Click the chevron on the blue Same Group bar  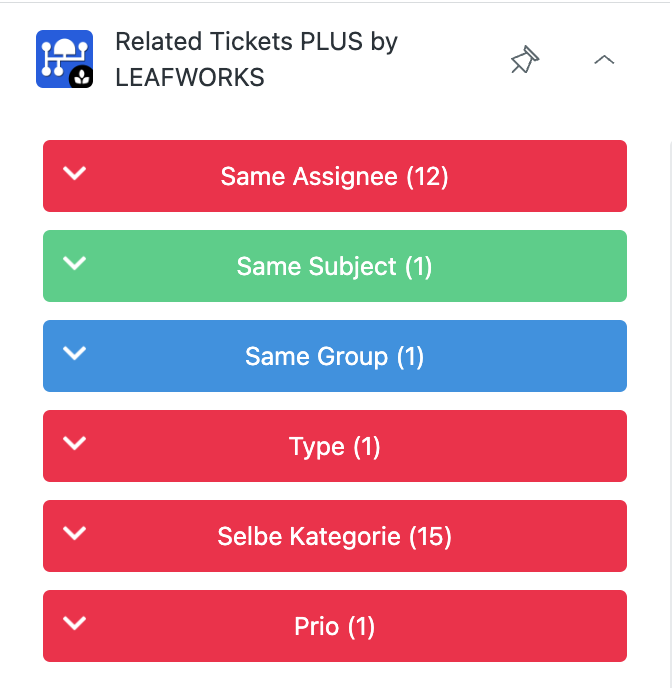[x=75, y=353]
